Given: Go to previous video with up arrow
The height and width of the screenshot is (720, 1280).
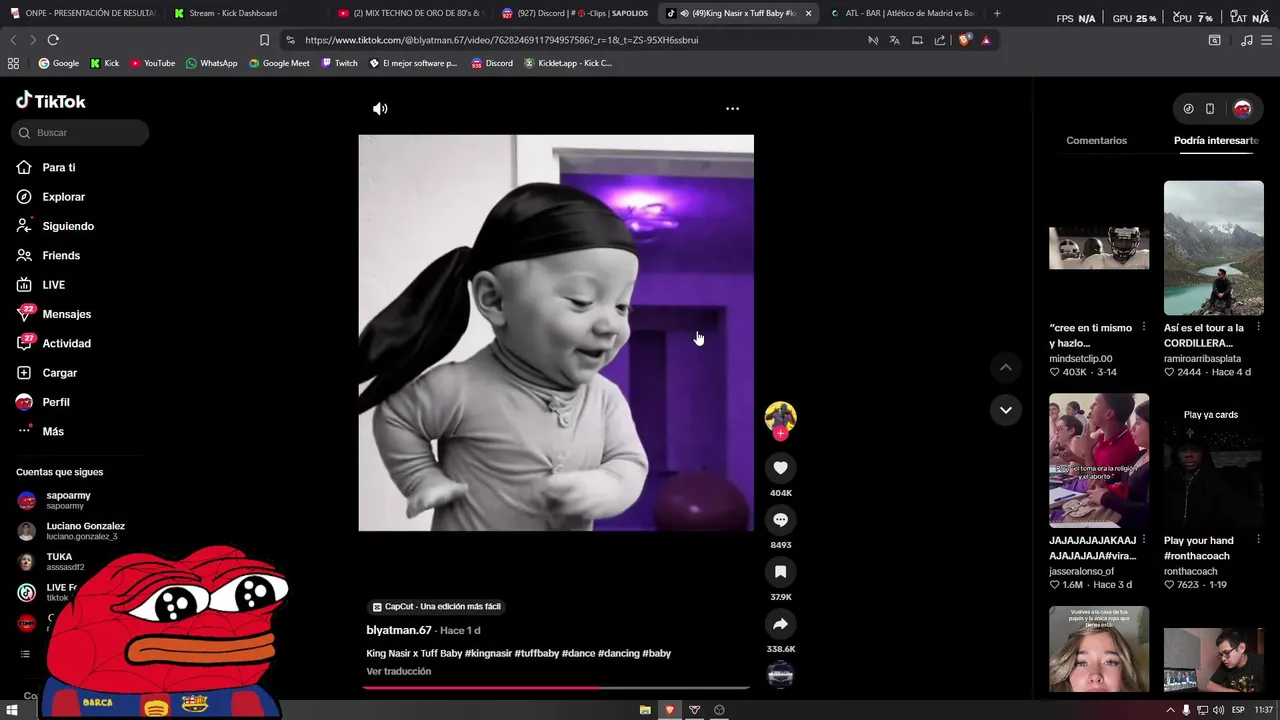Looking at the screenshot, I should tap(1006, 367).
